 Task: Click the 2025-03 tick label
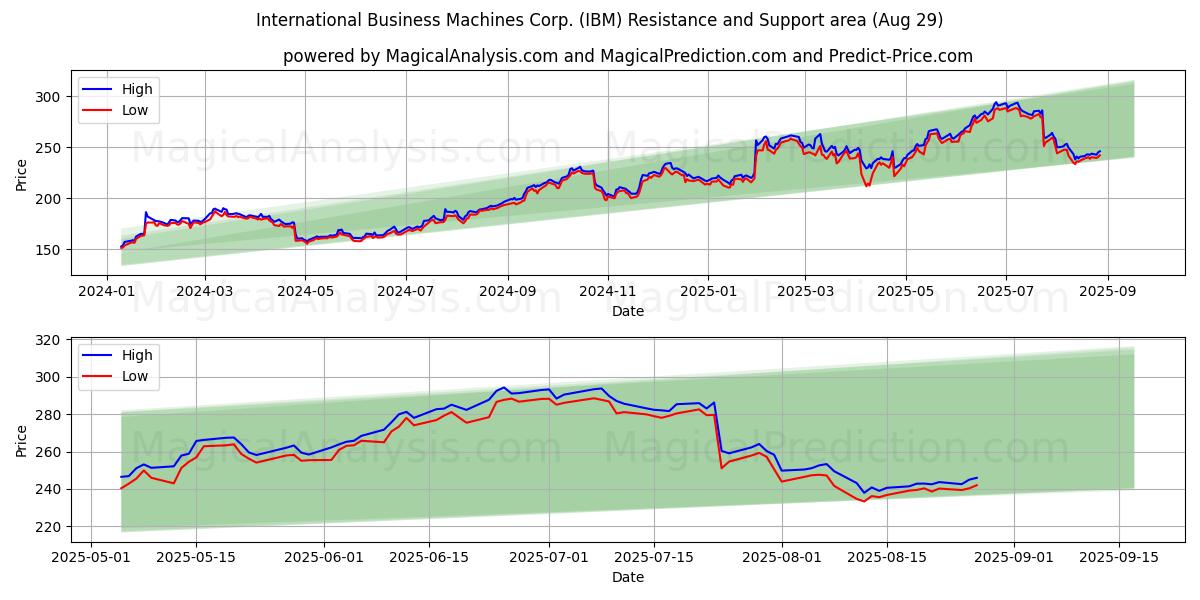tap(805, 293)
